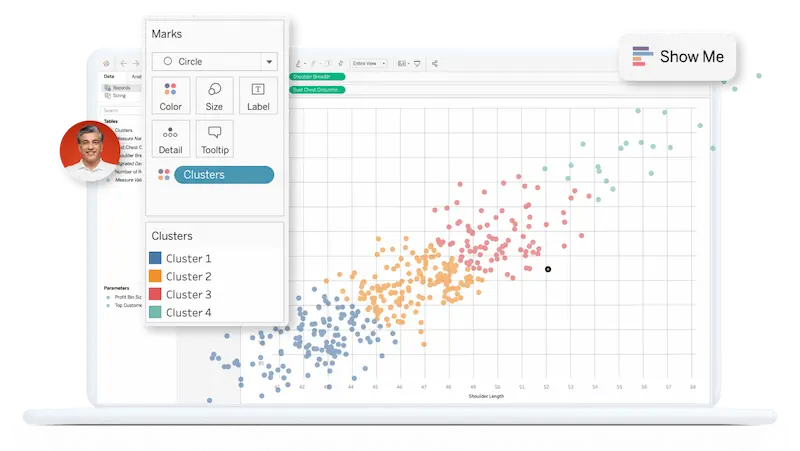
Task: Click the Show Me button
Action: point(678,56)
